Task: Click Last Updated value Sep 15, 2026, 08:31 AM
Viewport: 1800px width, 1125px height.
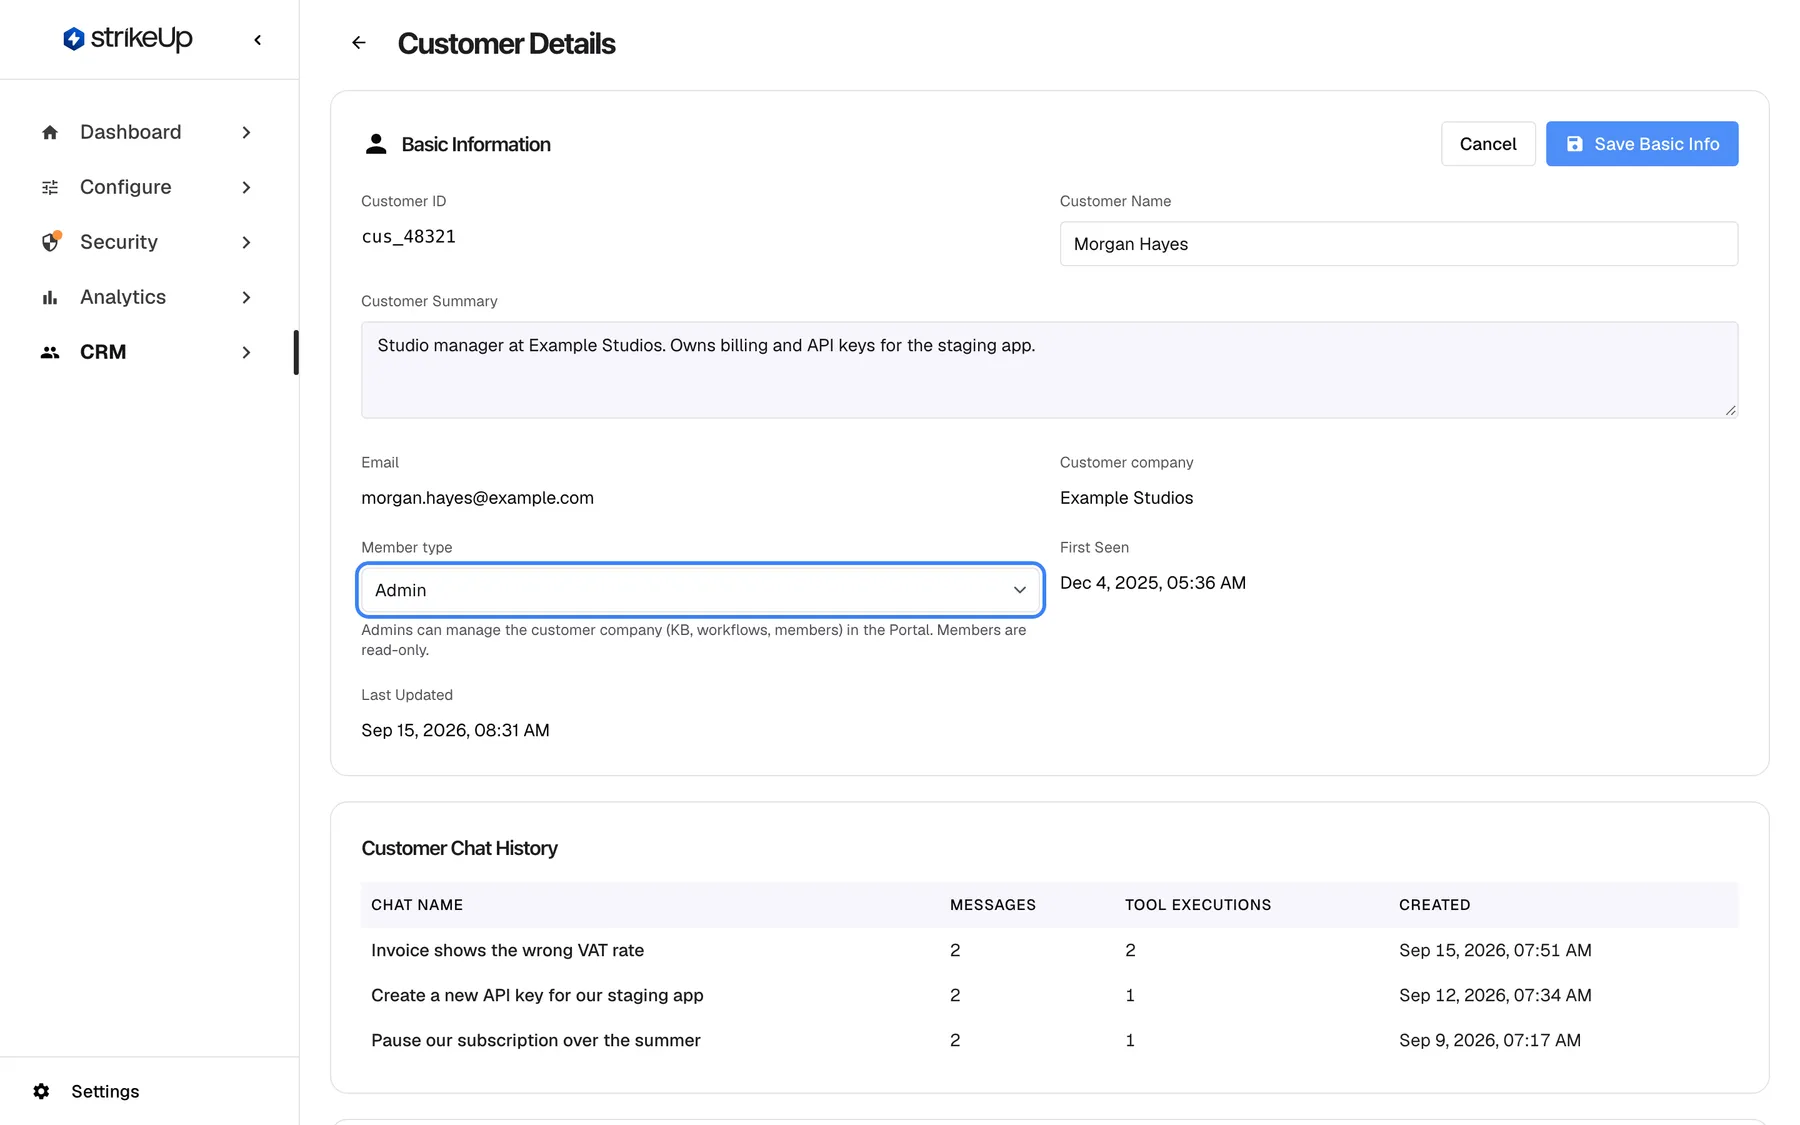Action: coord(455,730)
